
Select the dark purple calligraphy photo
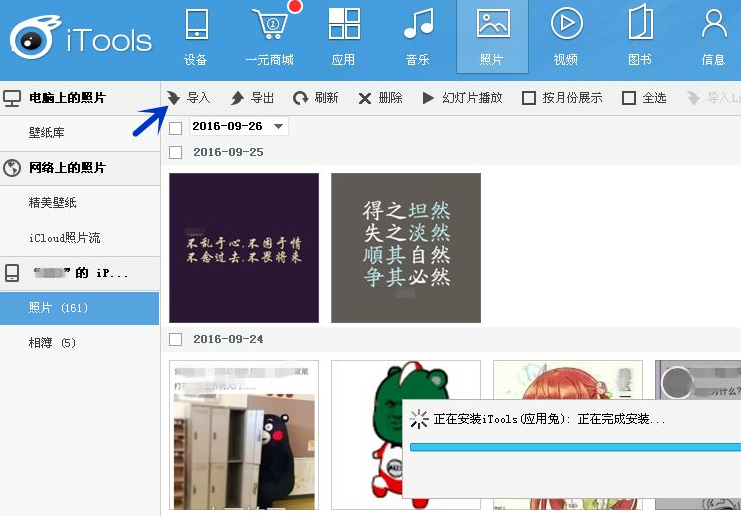click(244, 248)
